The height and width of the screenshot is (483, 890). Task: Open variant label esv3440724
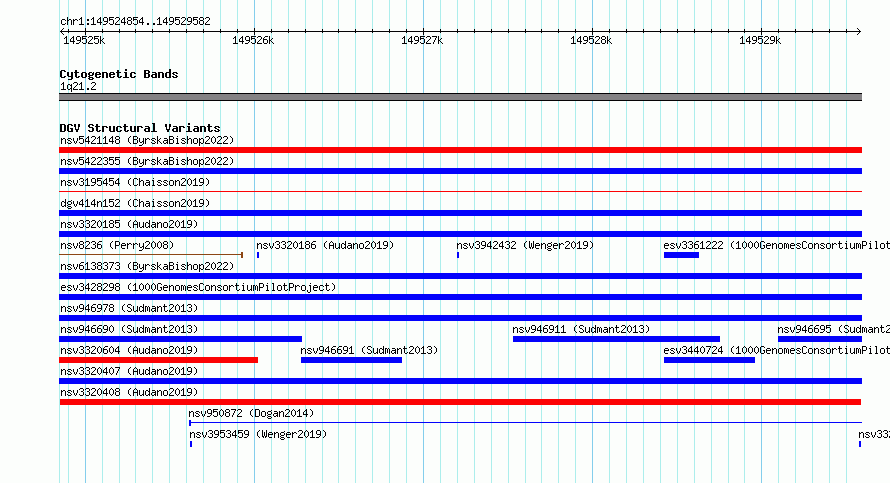click(776, 350)
